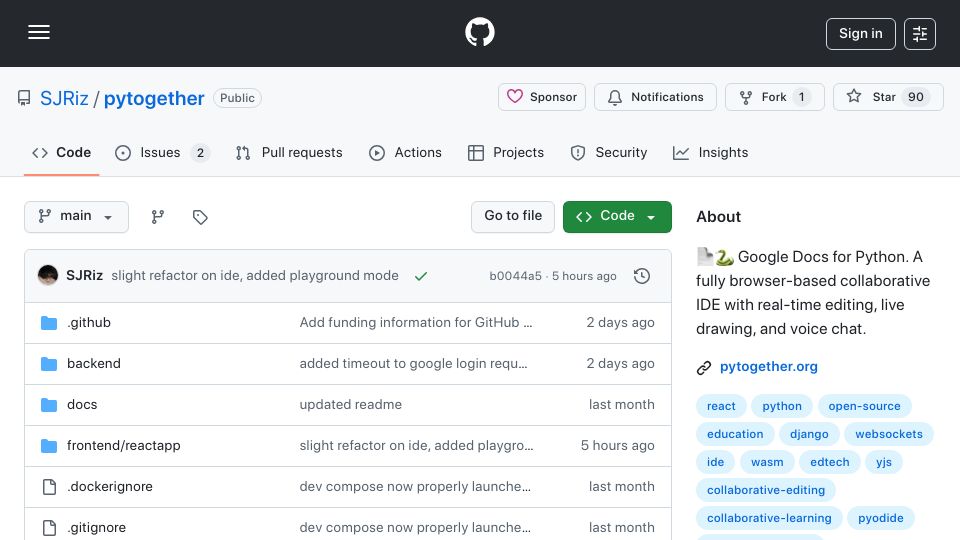Click the Sign in button
Viewport: 960px width, 540px height.
[860, 34]
